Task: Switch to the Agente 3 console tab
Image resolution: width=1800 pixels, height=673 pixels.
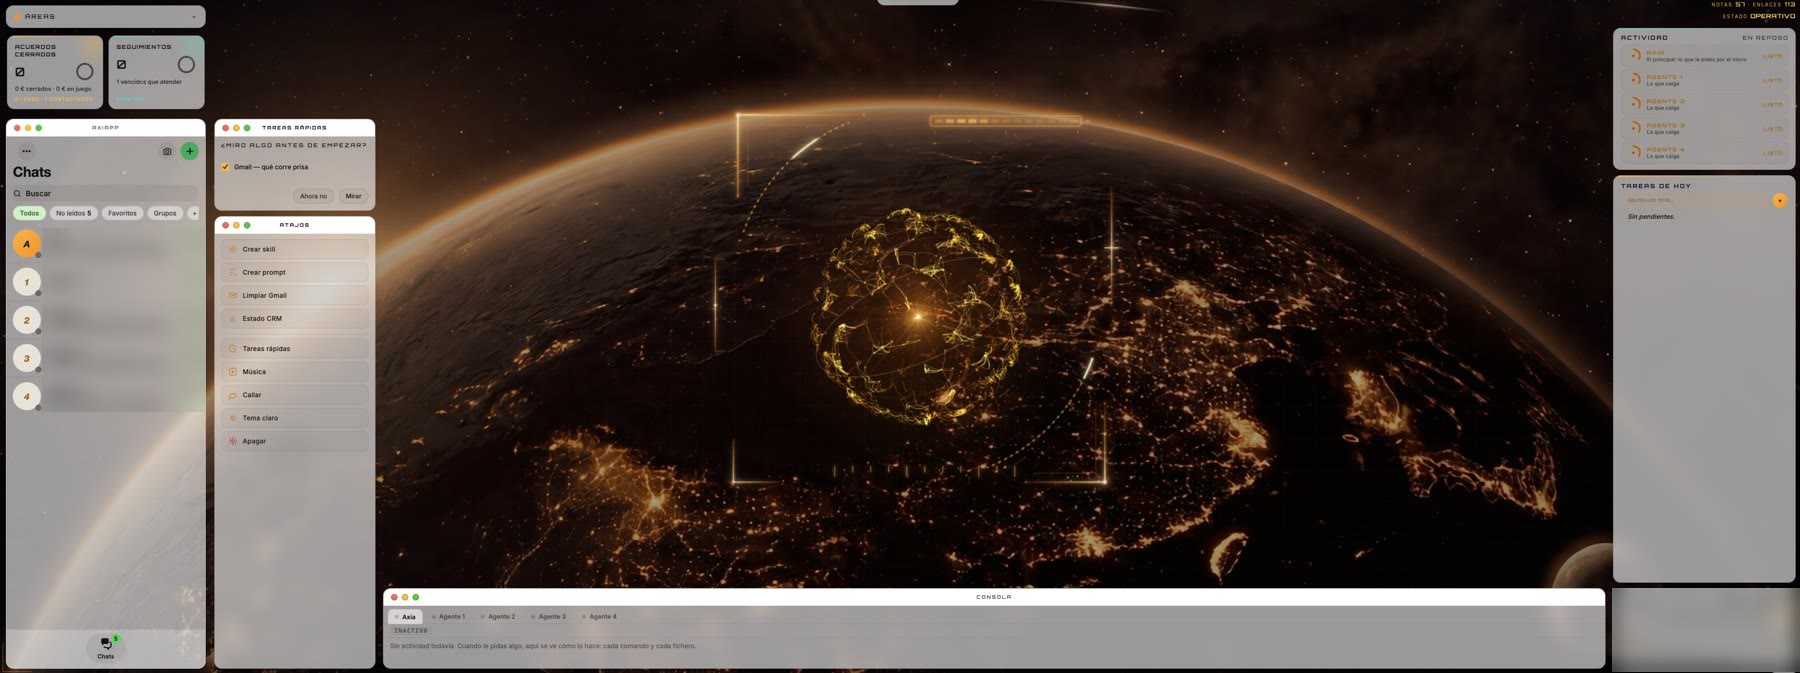Action: click(x=549, y=617)
